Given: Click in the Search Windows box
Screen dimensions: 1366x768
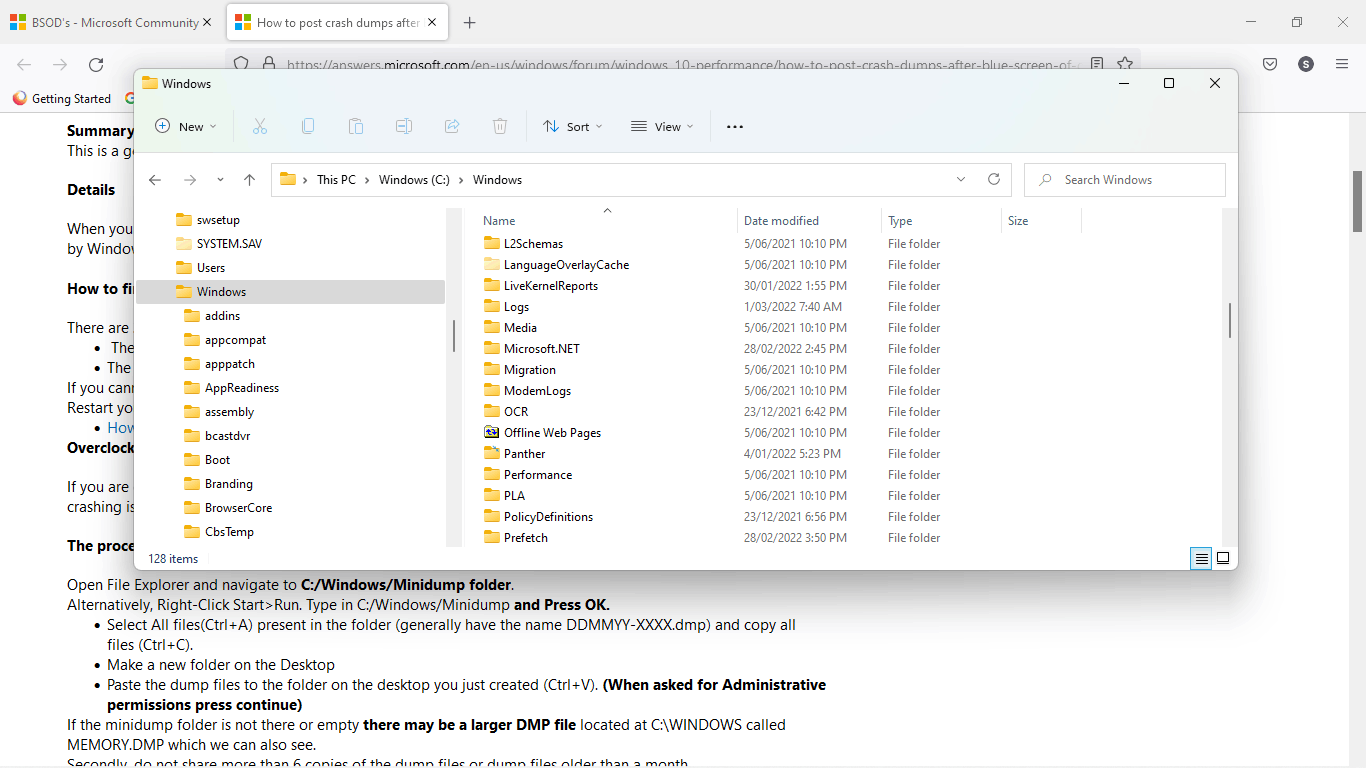Looking at the screenshot, I should point(1125,180).
